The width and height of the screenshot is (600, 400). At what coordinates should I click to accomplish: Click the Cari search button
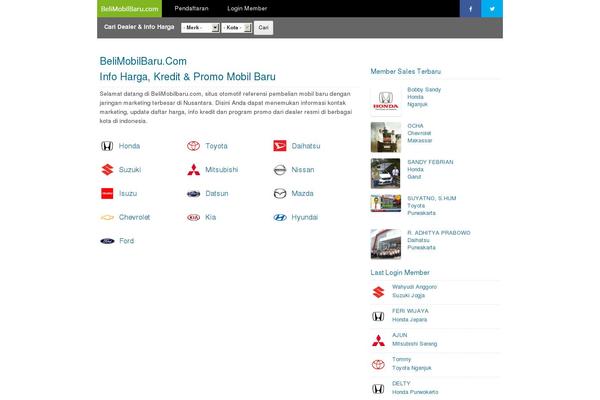point(263,28)
